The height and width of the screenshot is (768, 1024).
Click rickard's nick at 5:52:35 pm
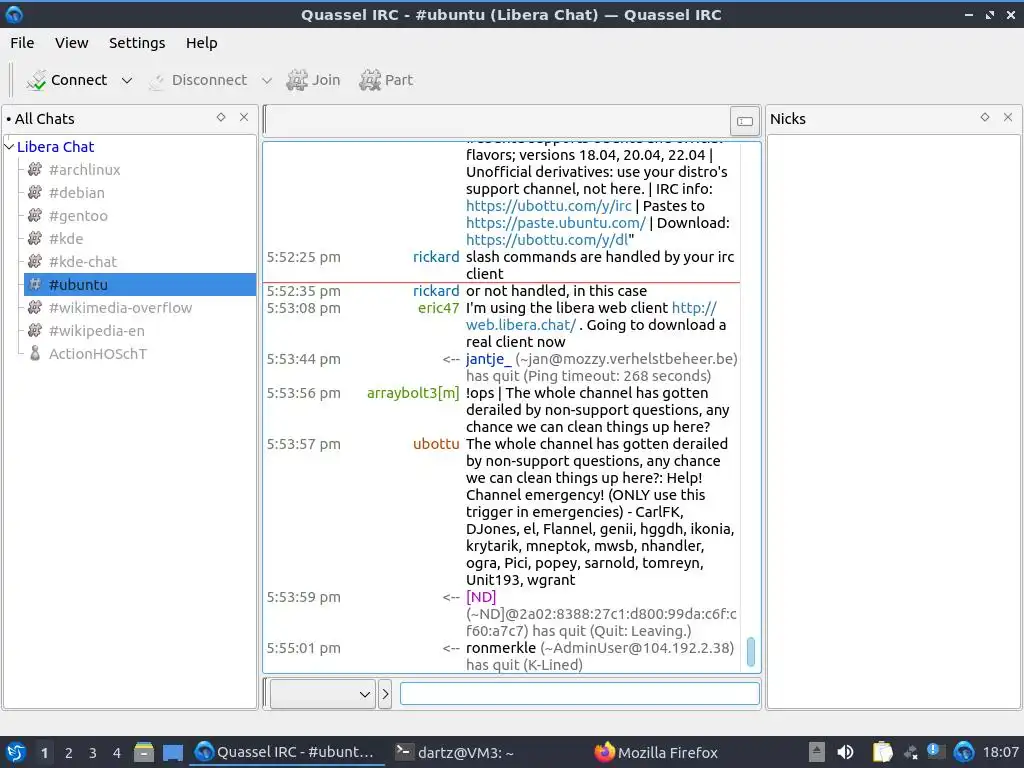click(436, 291)
